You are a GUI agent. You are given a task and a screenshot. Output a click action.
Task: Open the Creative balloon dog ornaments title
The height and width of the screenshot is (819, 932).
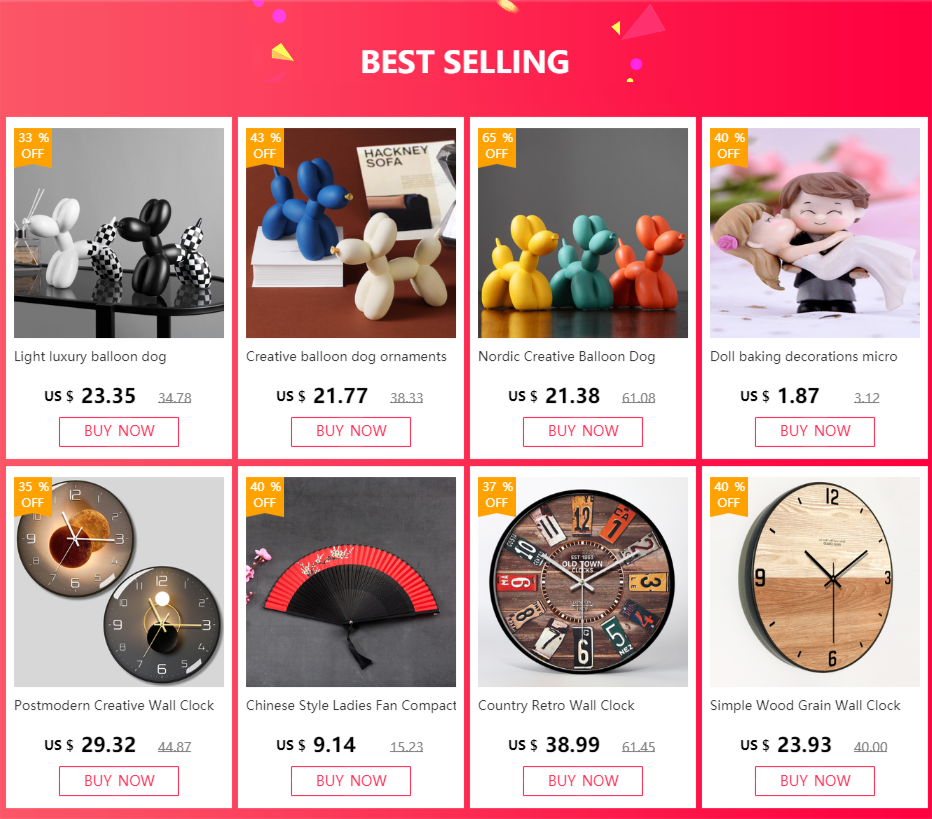click(346, 357)
